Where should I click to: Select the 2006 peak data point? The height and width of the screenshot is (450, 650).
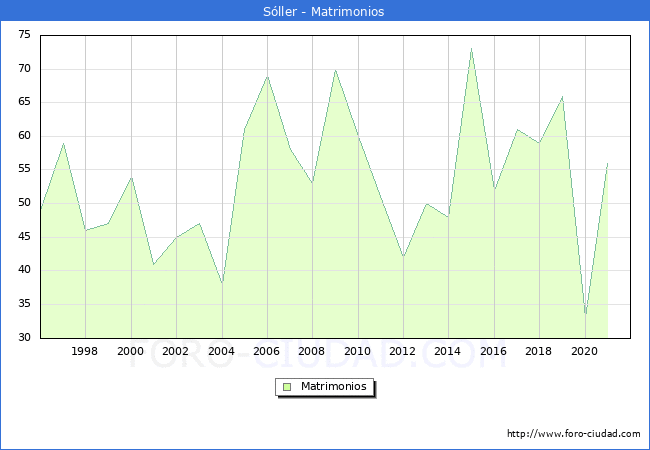(267, 76)
